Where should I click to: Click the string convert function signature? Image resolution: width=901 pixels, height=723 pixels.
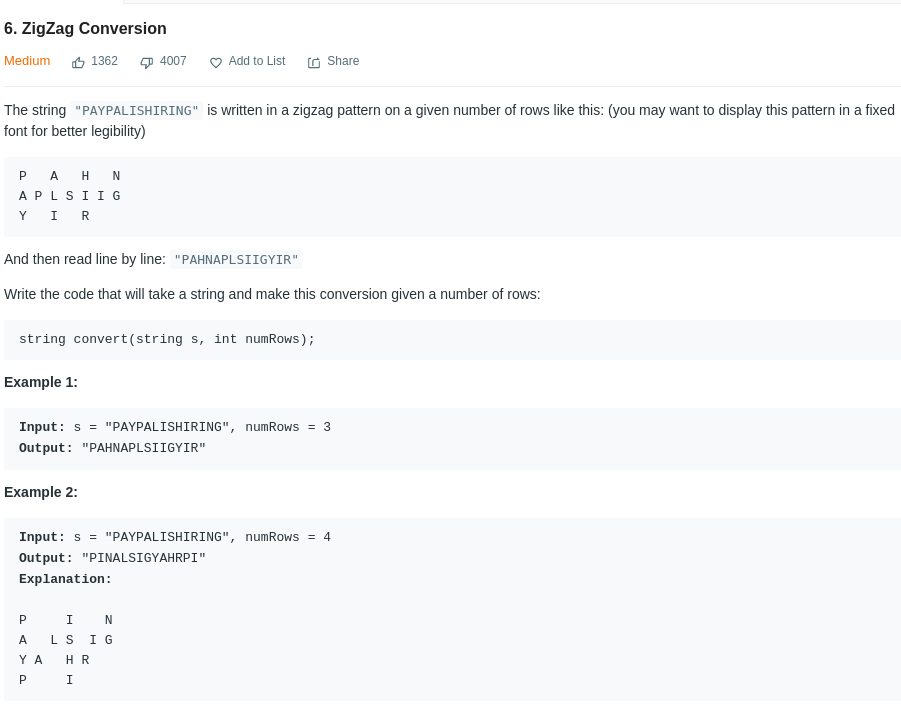(167, 339)
